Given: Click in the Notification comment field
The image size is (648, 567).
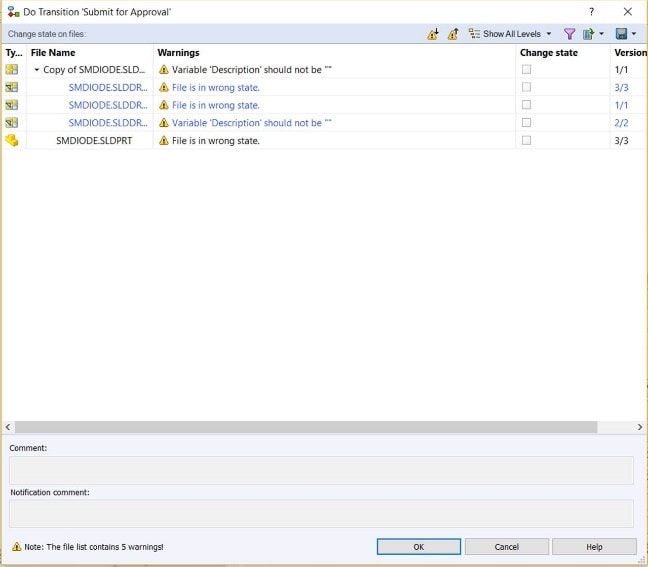Looking at the screenshot, I should coord(321,513).
